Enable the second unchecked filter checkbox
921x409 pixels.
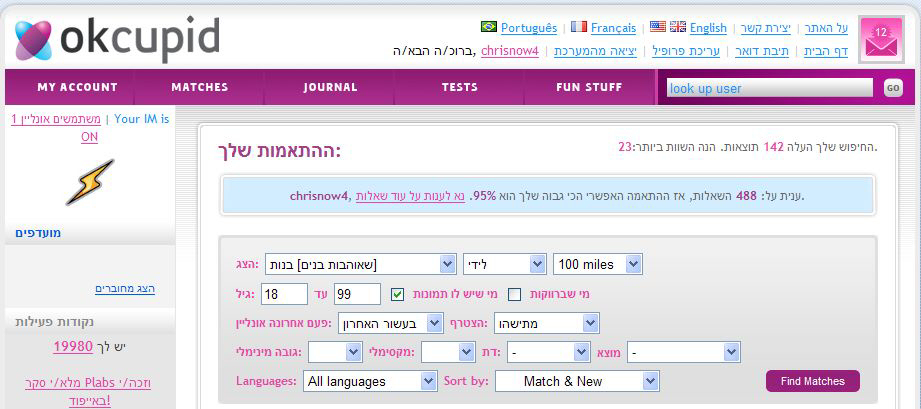515,294
